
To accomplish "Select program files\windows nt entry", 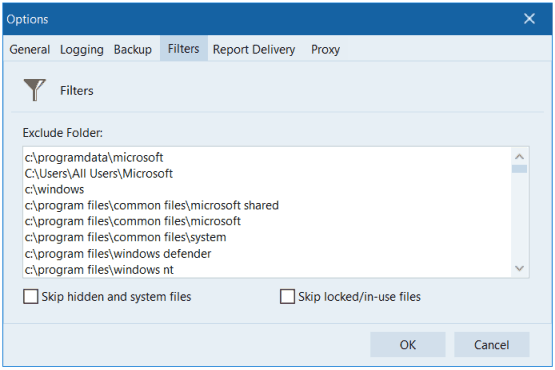I will click(99, 270).
